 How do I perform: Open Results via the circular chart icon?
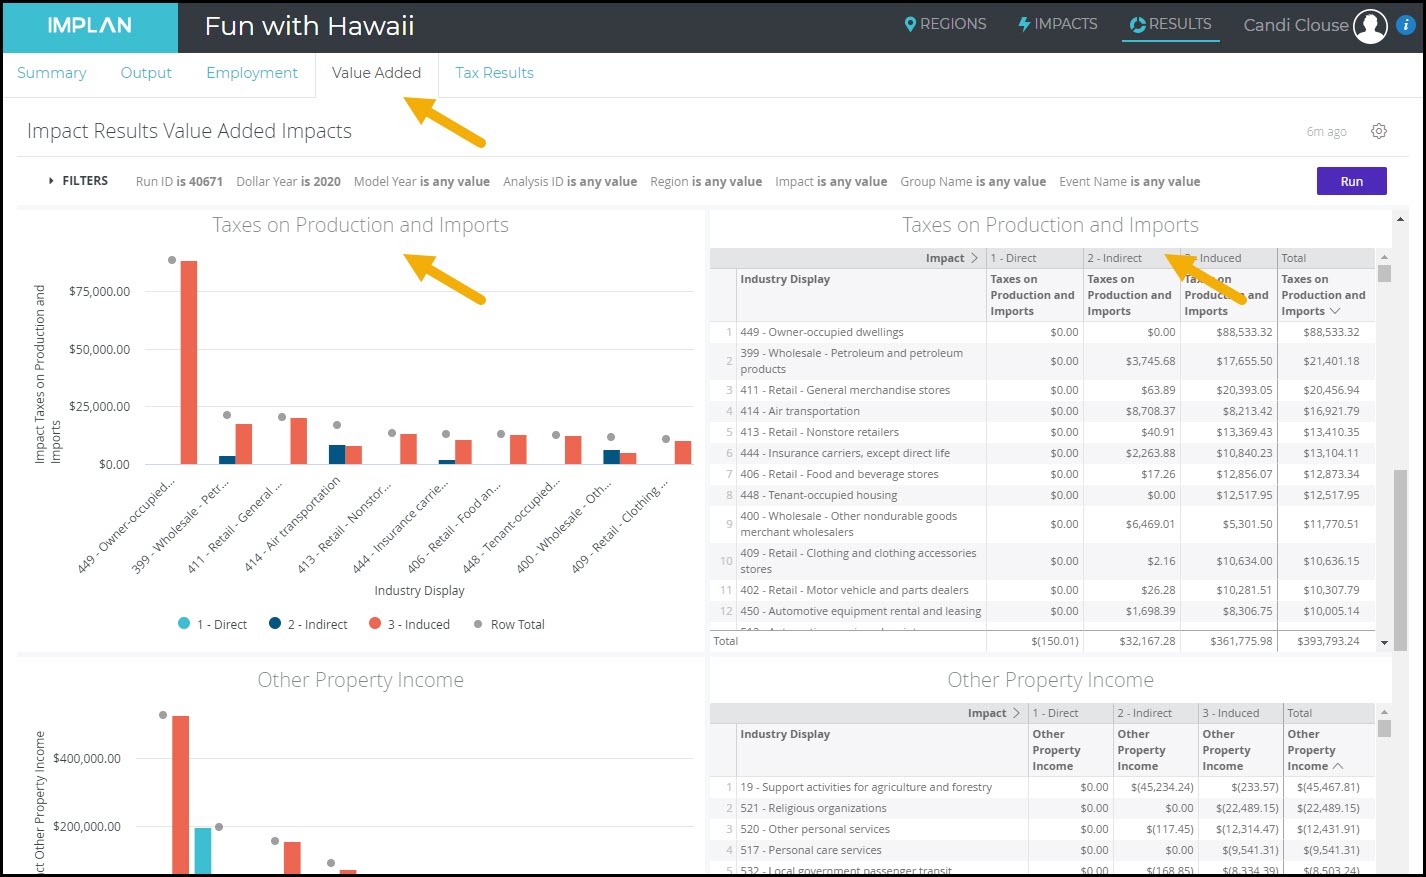(x=1137, y=24)
